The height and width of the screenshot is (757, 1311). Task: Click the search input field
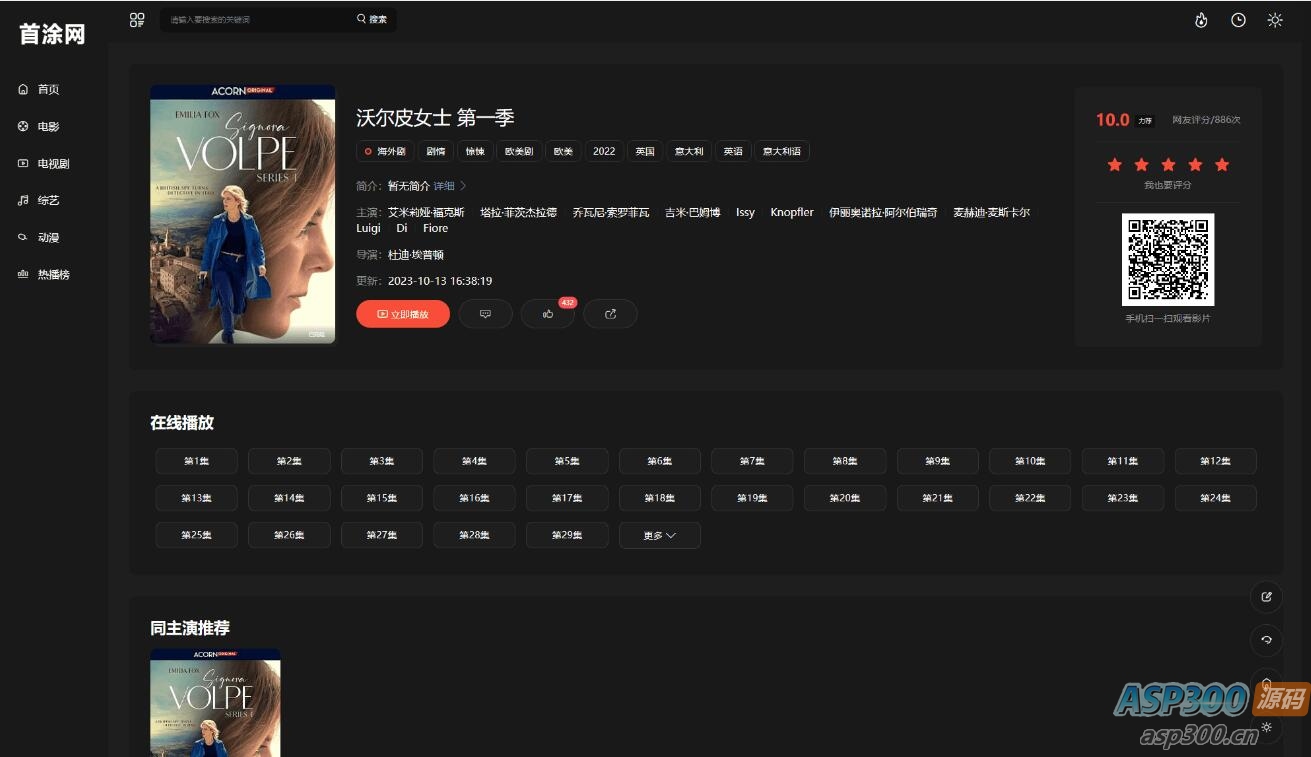(250, 18)
